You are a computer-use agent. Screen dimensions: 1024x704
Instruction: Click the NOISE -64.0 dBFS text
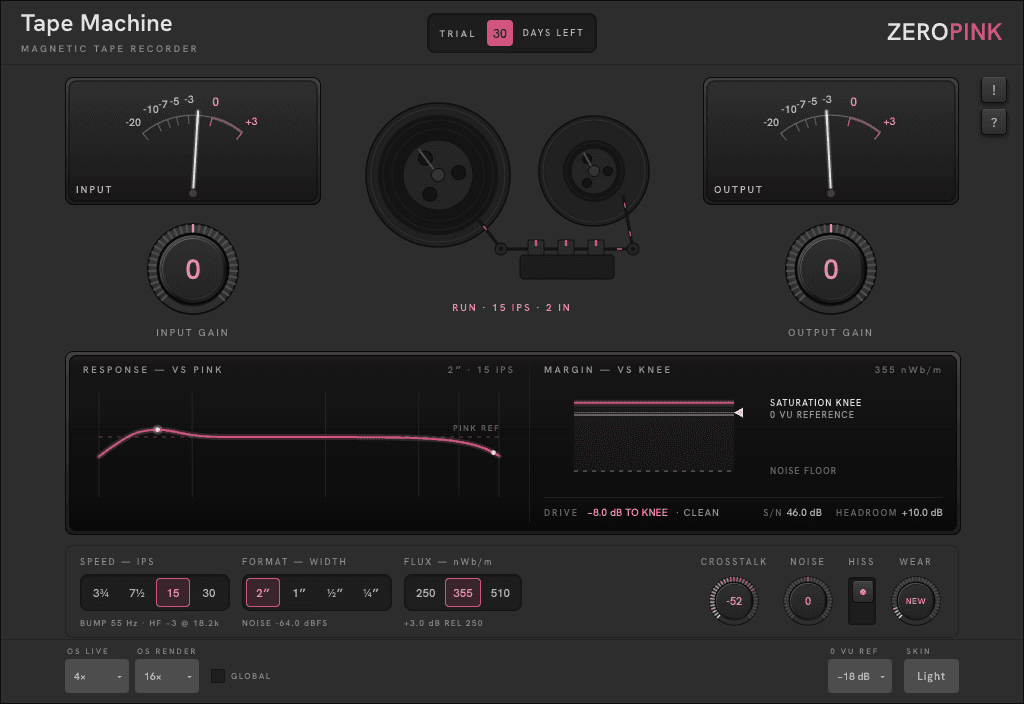tap(285, 623)
